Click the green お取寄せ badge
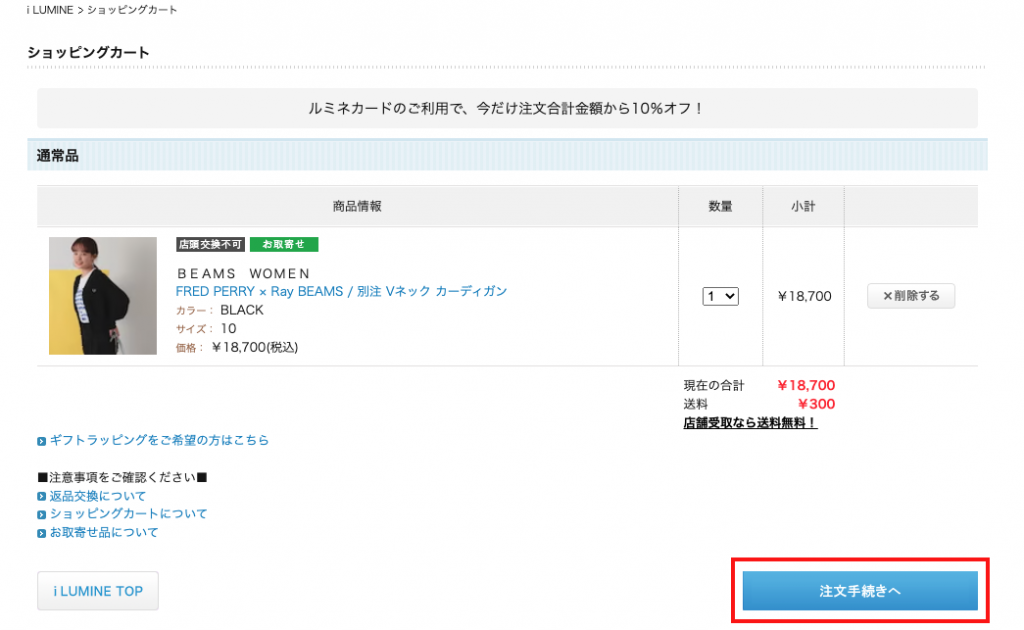This screenshot has width=1024, height=630. pyautogui.click(x=284, y=244)
